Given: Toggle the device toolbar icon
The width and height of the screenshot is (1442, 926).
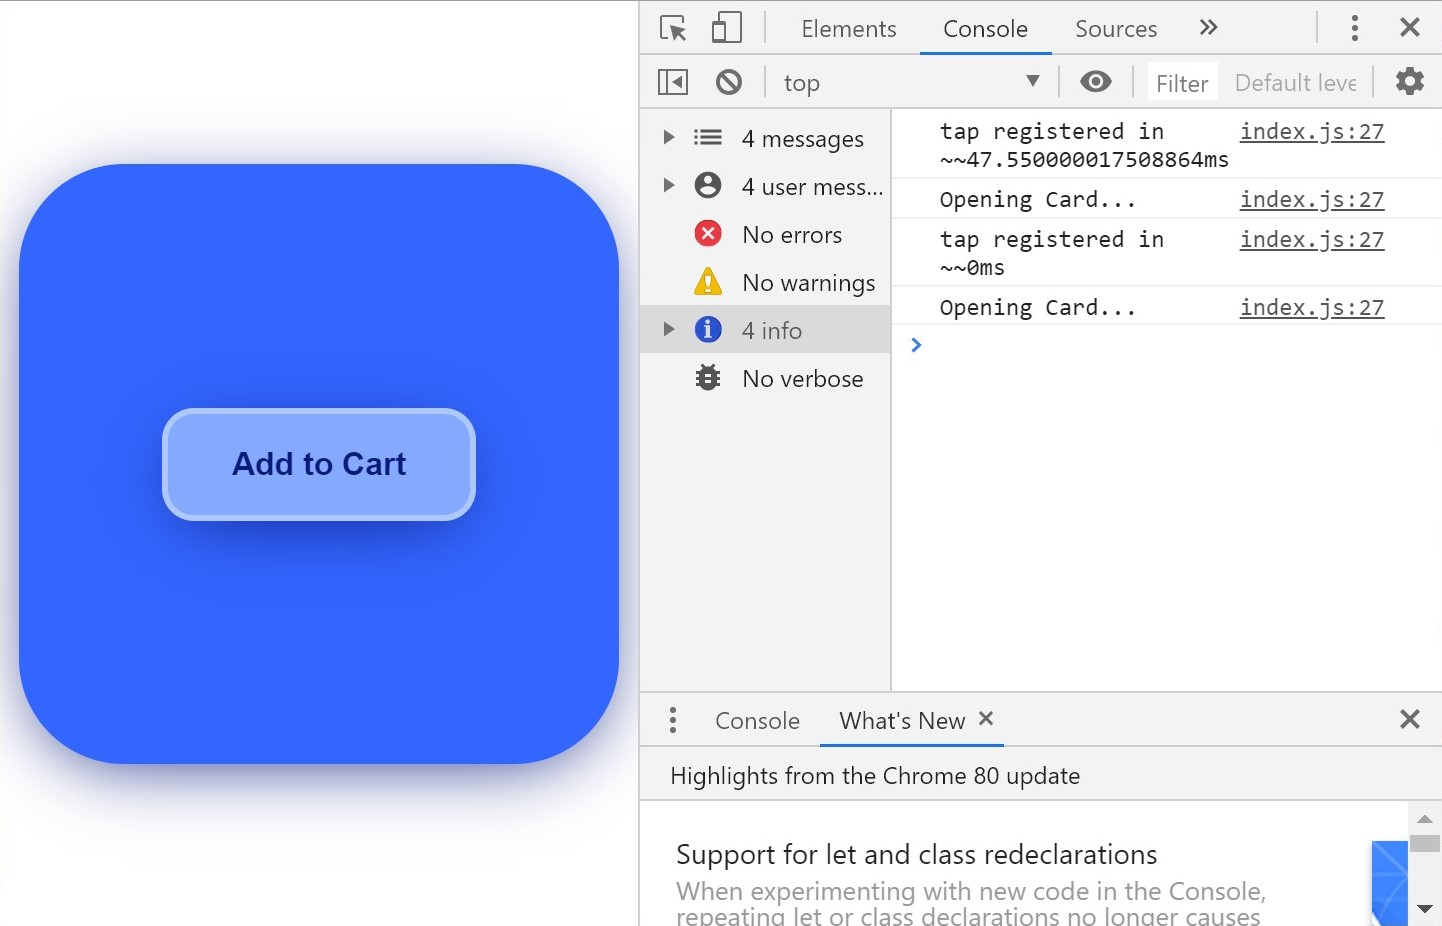Looking at the screenshot, I should pyautogui.click(x=727, y=28).
